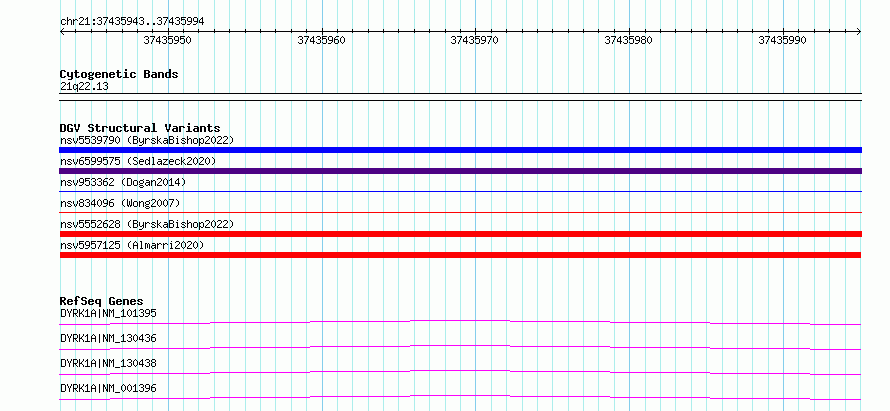The height and width of the screenshot is (411, 890).
Task: Open variant label nsv953362 (Dogan2014)
Action: (123, 182)
